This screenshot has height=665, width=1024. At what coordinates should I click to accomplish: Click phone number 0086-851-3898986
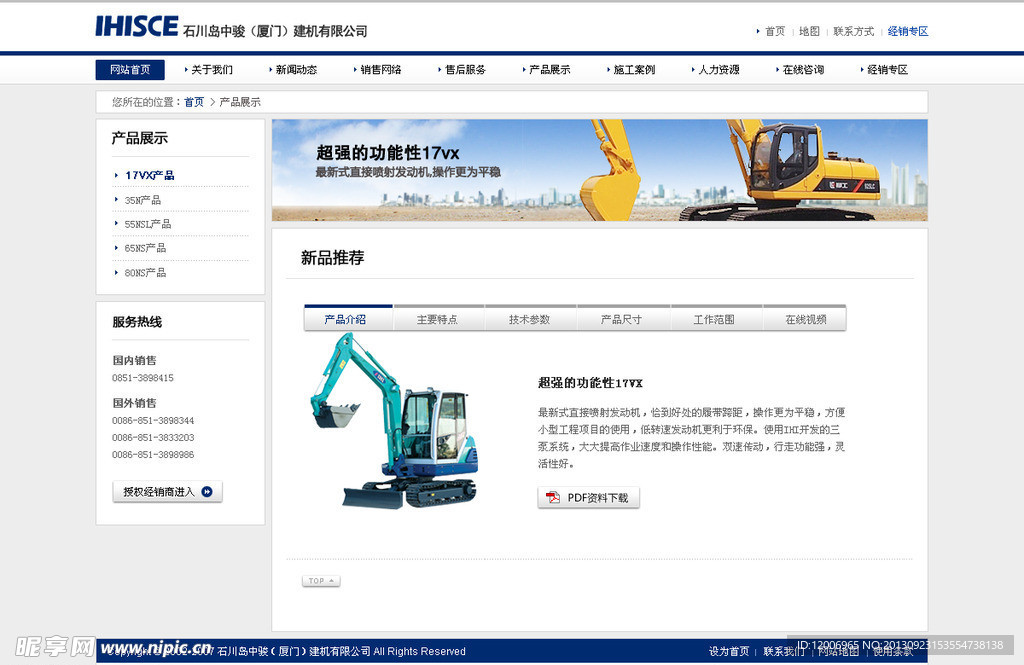[x=153, y=455]
